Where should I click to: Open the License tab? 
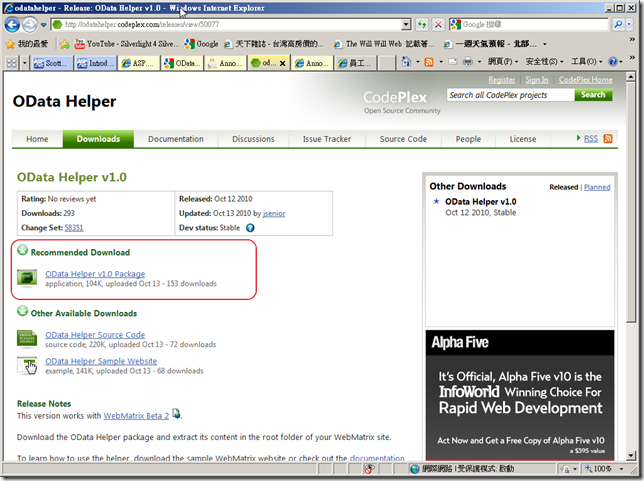(523, 139)
